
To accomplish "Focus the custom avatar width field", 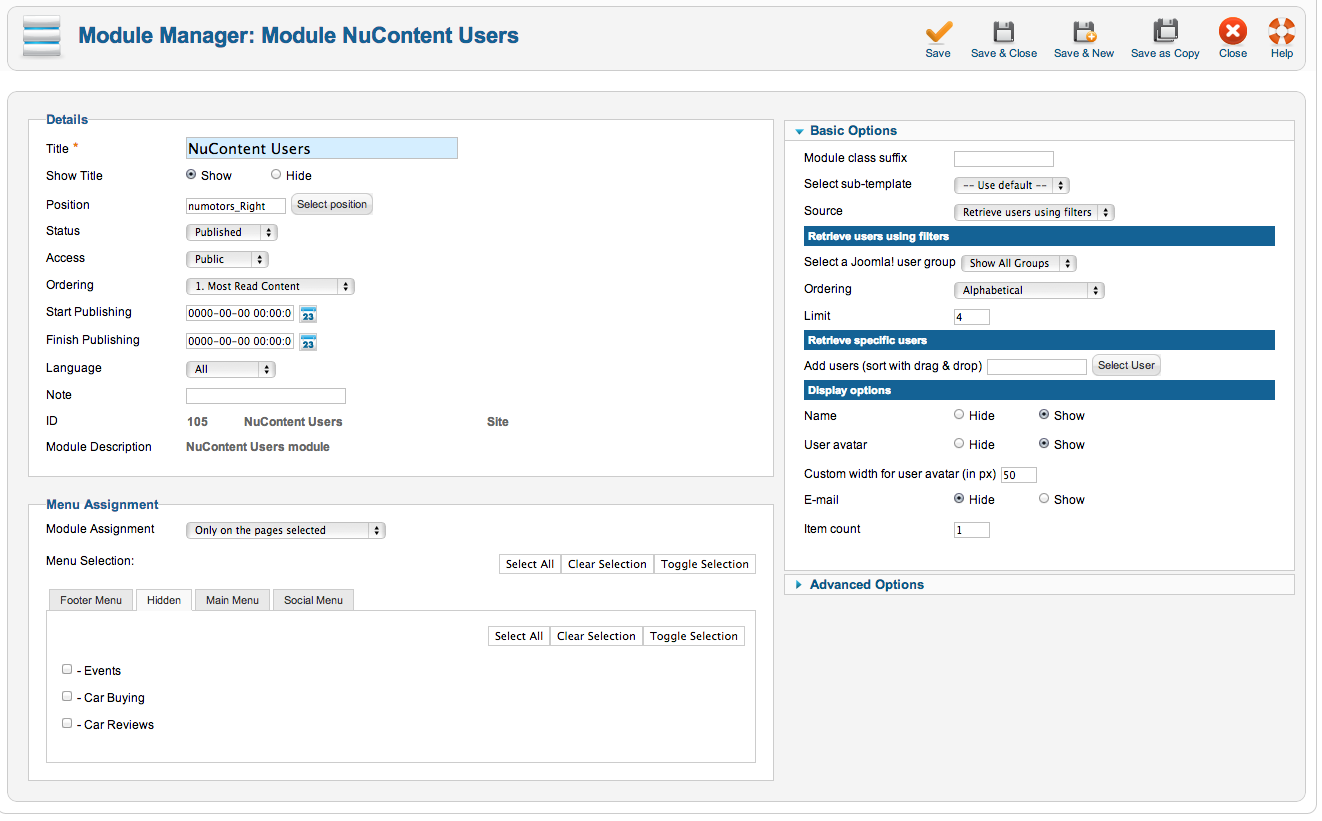I will pyautogui.click(x=1019, y=475).
